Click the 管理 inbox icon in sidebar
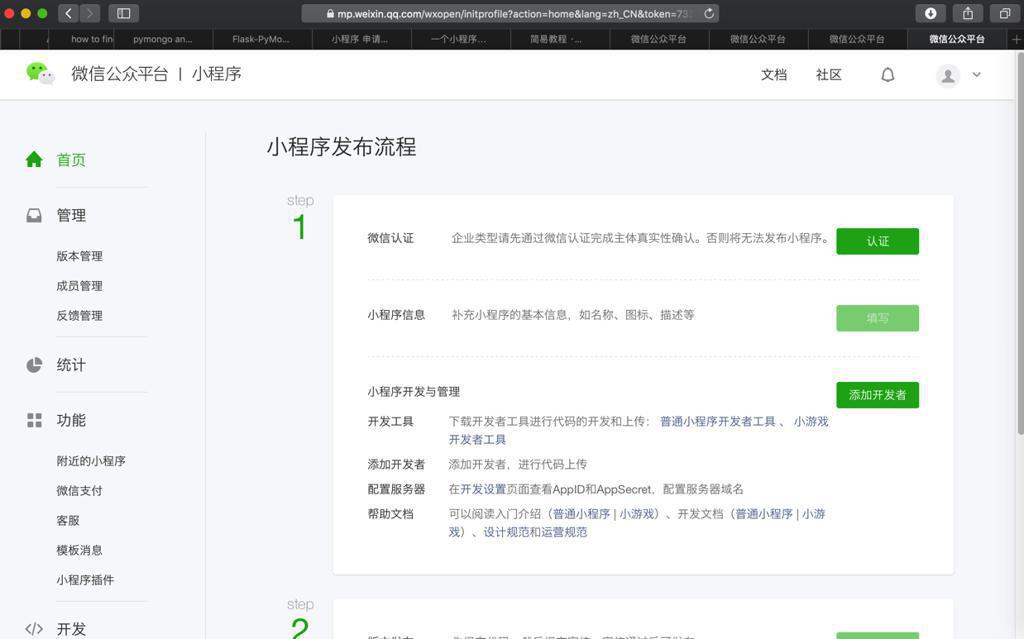1024x639 pixels. [34, 215]
